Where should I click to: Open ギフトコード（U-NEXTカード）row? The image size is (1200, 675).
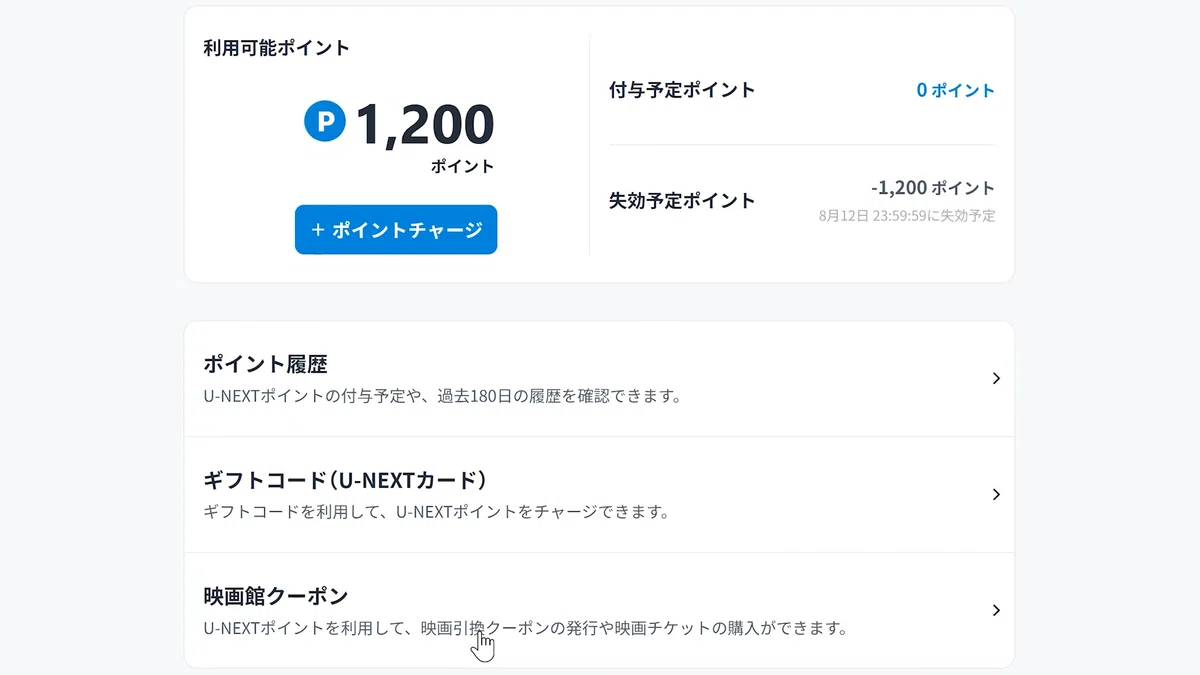pyautogui.click(x=599, y=495)
